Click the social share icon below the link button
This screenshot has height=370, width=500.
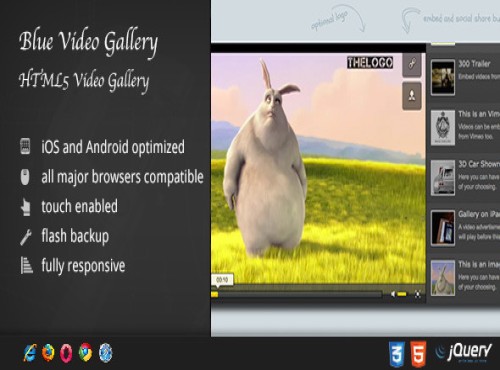[412, 96]
